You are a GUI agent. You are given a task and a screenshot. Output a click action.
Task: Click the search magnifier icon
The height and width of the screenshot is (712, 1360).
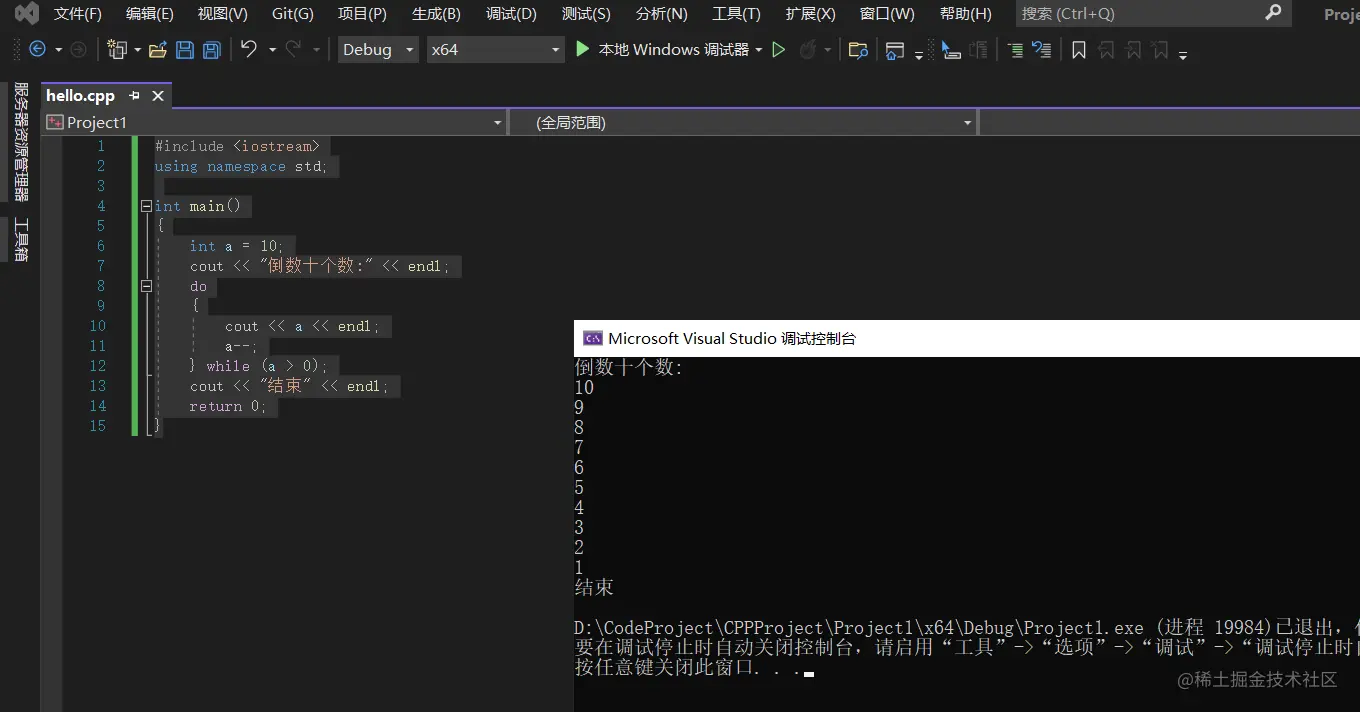(x=1273, y=13)
